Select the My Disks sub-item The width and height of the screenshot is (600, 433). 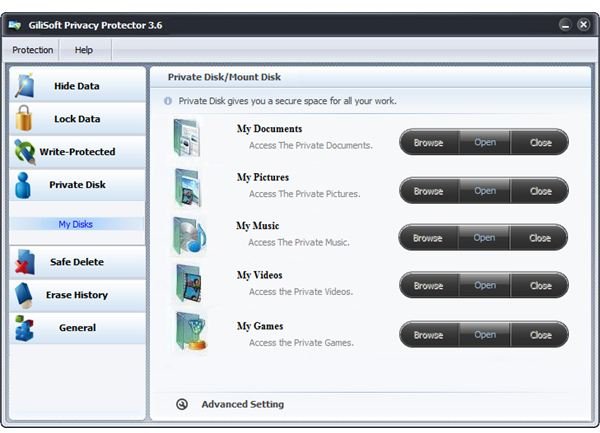pyautogui.click(x=75, y=224)
